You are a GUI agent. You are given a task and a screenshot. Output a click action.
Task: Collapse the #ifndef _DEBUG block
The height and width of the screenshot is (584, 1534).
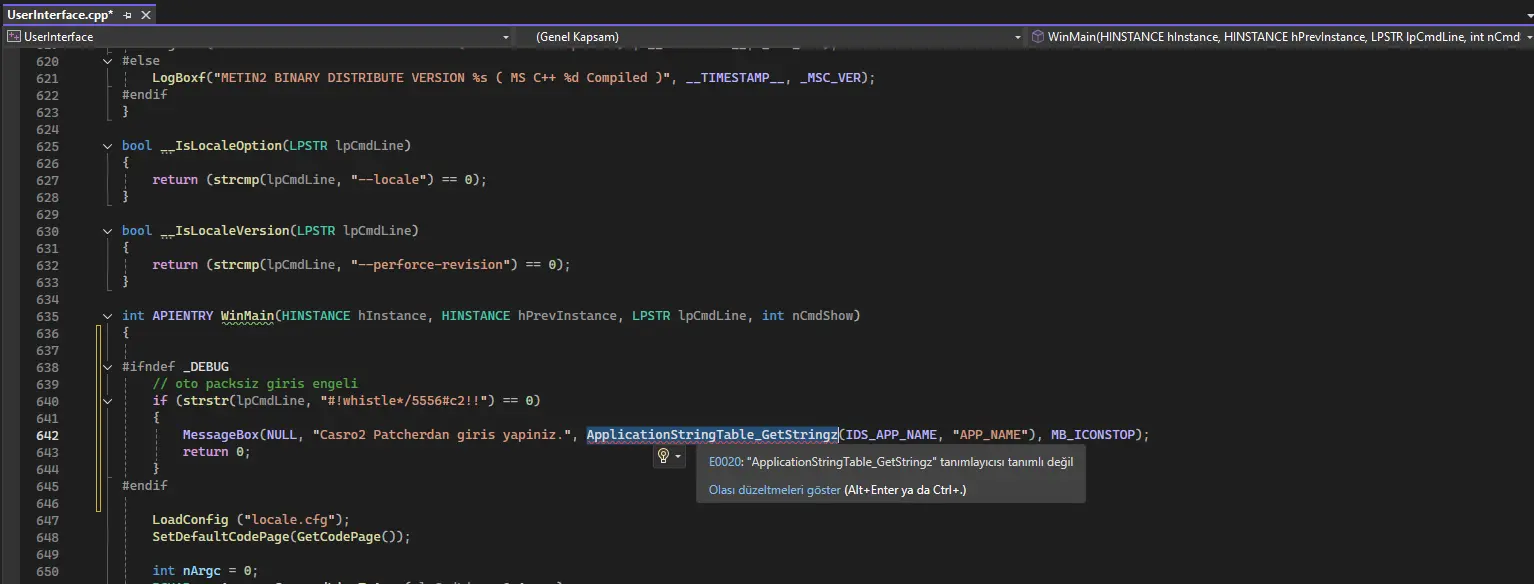click(x=108, y=367)
